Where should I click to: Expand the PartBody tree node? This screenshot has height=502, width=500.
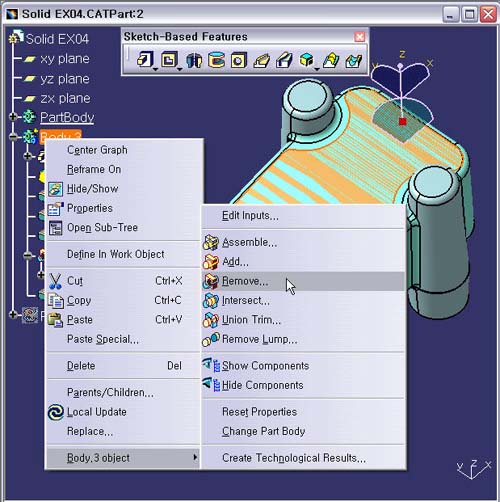pyautogui.click(x=13, y=117)
